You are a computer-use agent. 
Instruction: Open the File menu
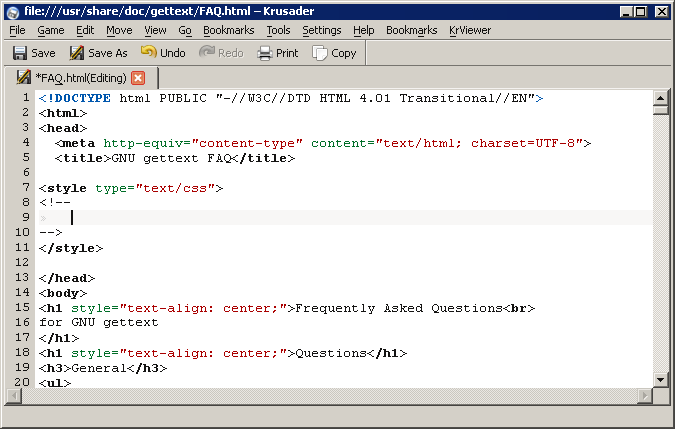point(17,30)
